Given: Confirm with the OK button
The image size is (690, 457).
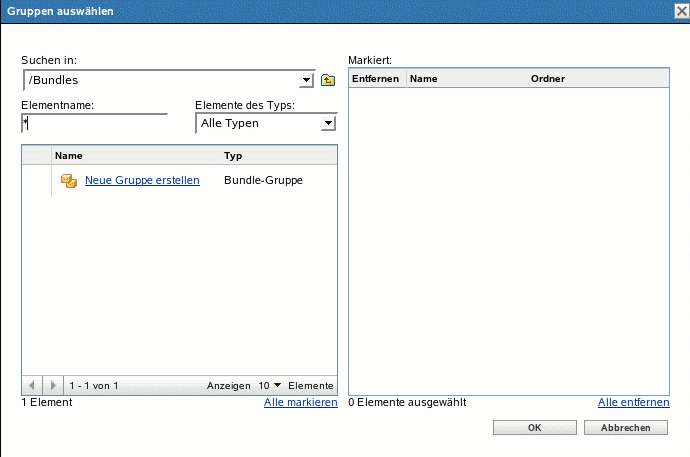Looking at the screenshot, I should [x=535, y=428].
